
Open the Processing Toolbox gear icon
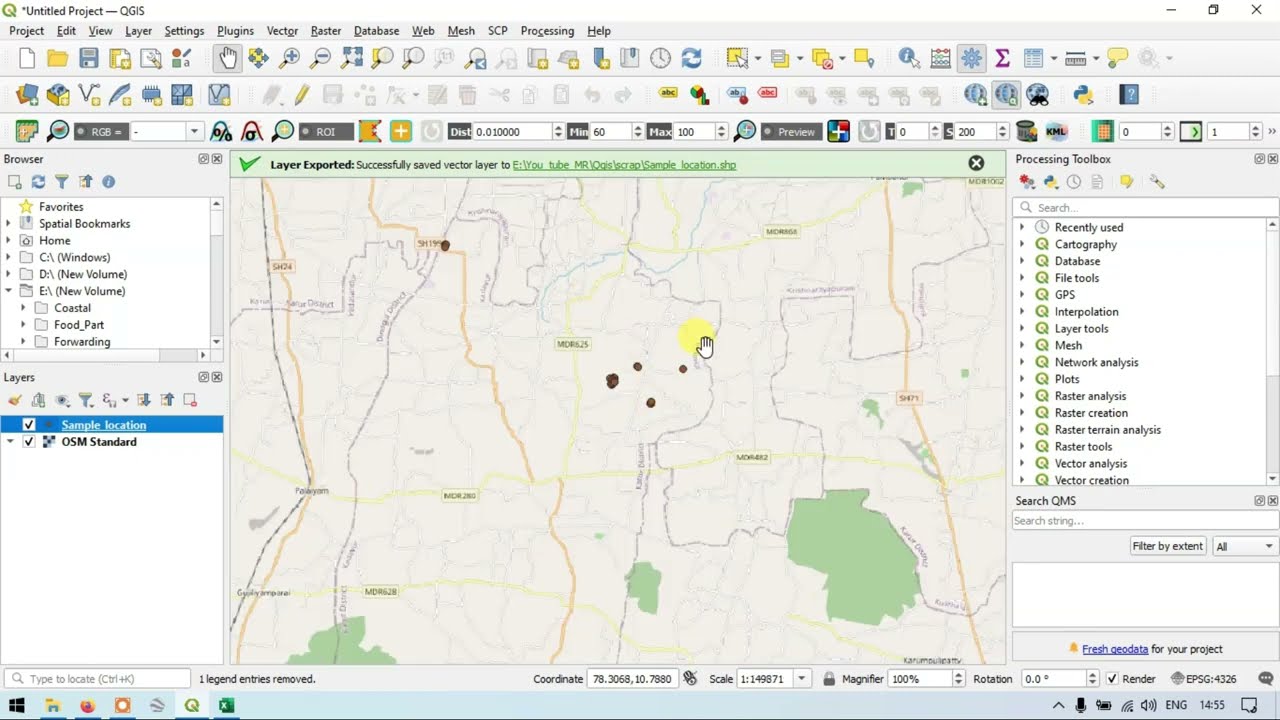971,58
